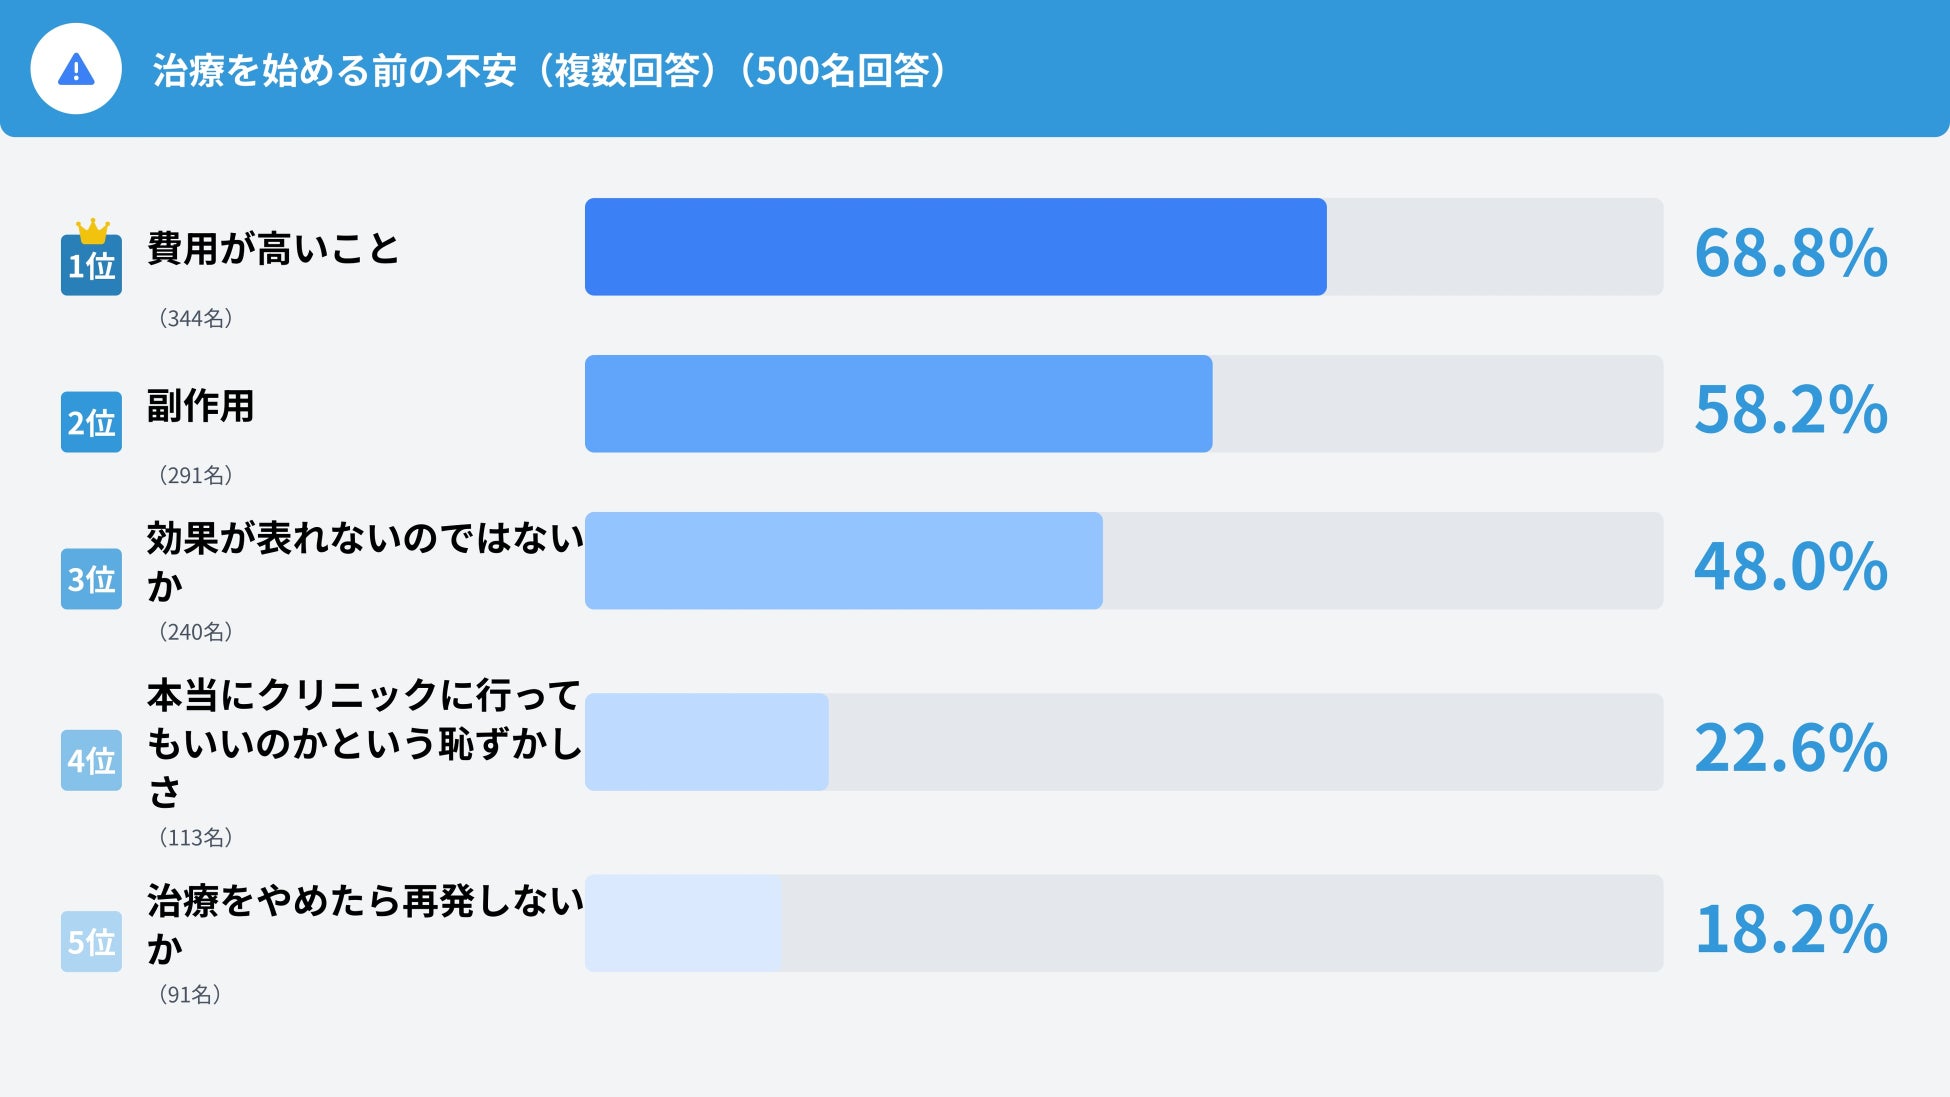Screen dimensions: 1950x1097
Task: Click the 副作用 label
Action: coord(200,406)
